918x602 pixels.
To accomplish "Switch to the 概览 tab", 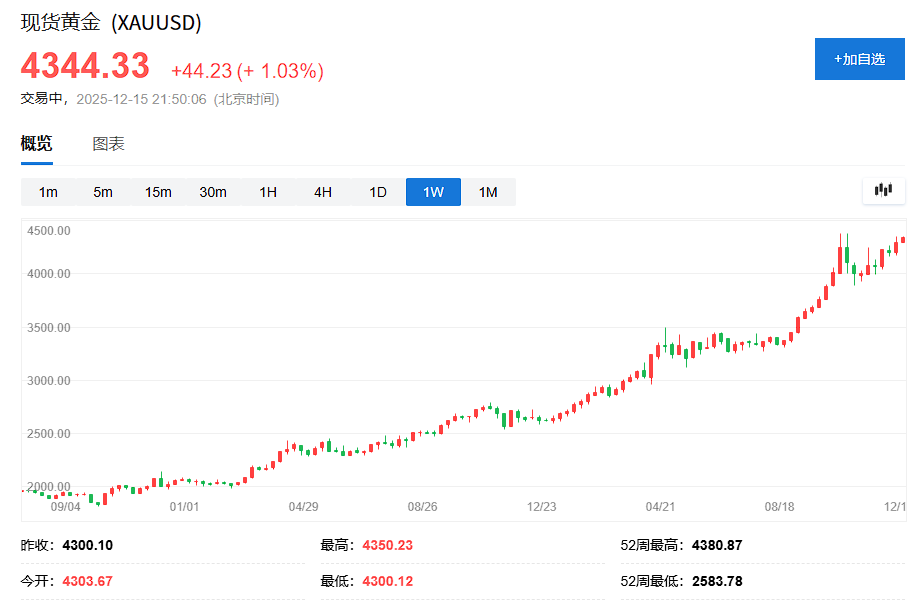I will tap(36, 143).
